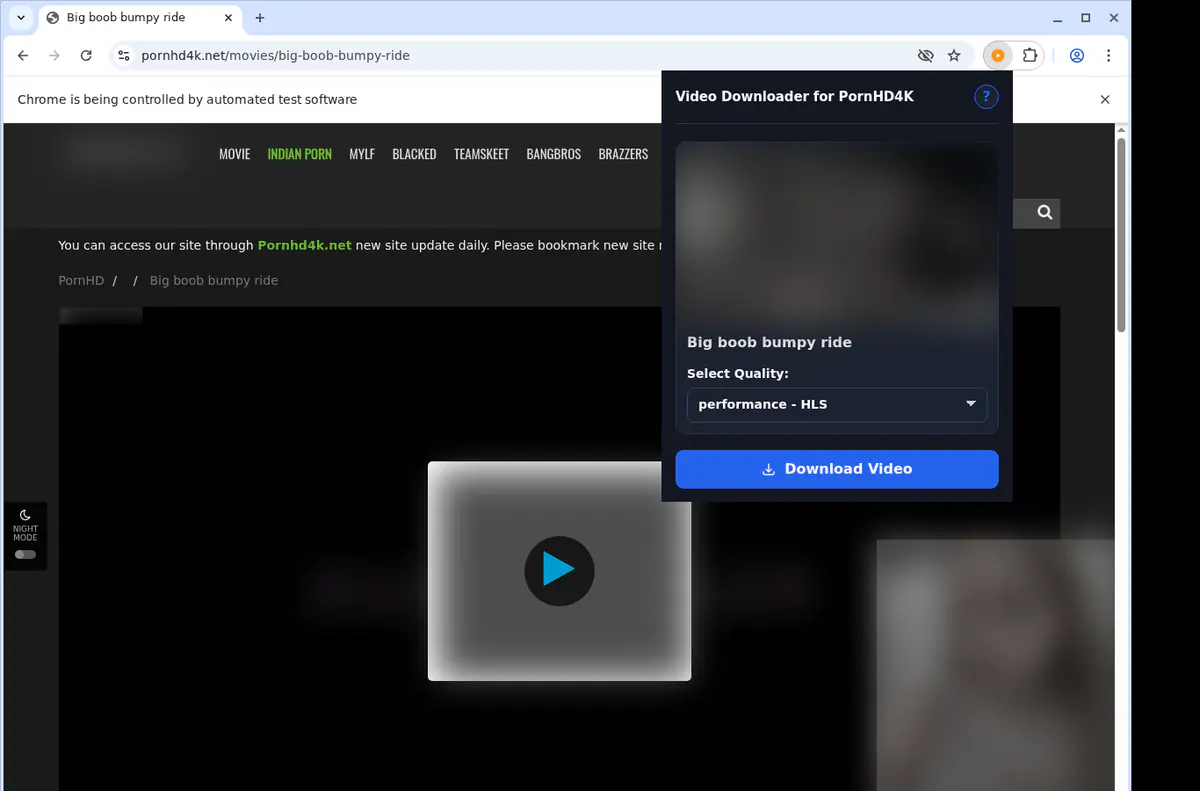Screen dimensions: 1200x791
Task: Reload the current page
Action: point(86,56)
